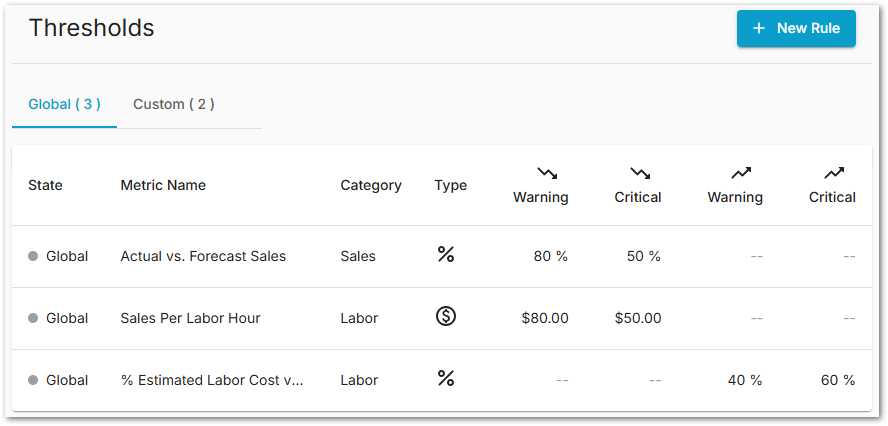
Task: Click the first downward-trend Warning icon
Action: tap(547, 173)
